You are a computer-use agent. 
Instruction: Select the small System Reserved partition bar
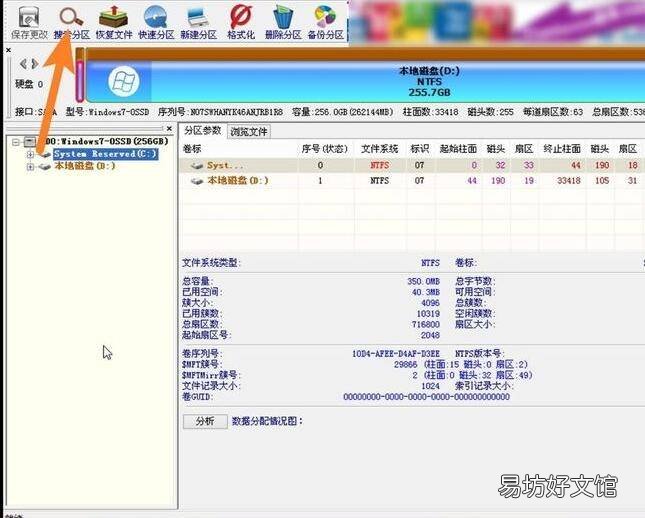80,75
